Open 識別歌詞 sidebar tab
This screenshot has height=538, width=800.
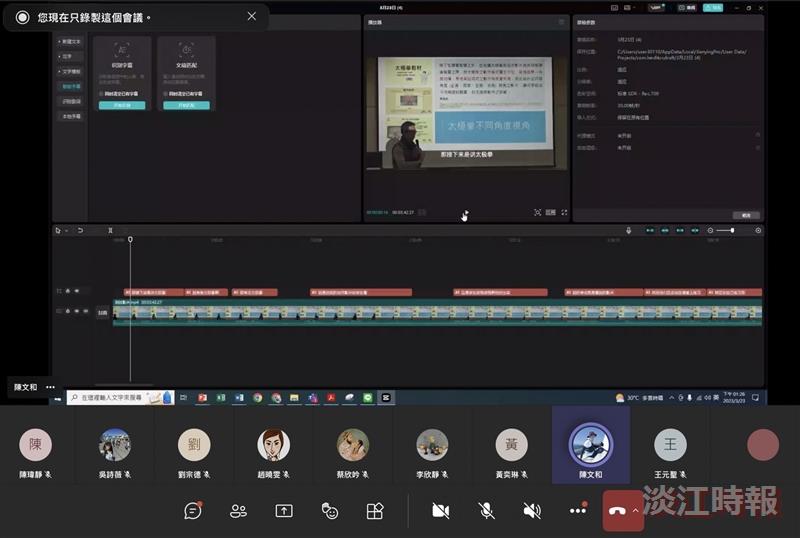[71, 102]
